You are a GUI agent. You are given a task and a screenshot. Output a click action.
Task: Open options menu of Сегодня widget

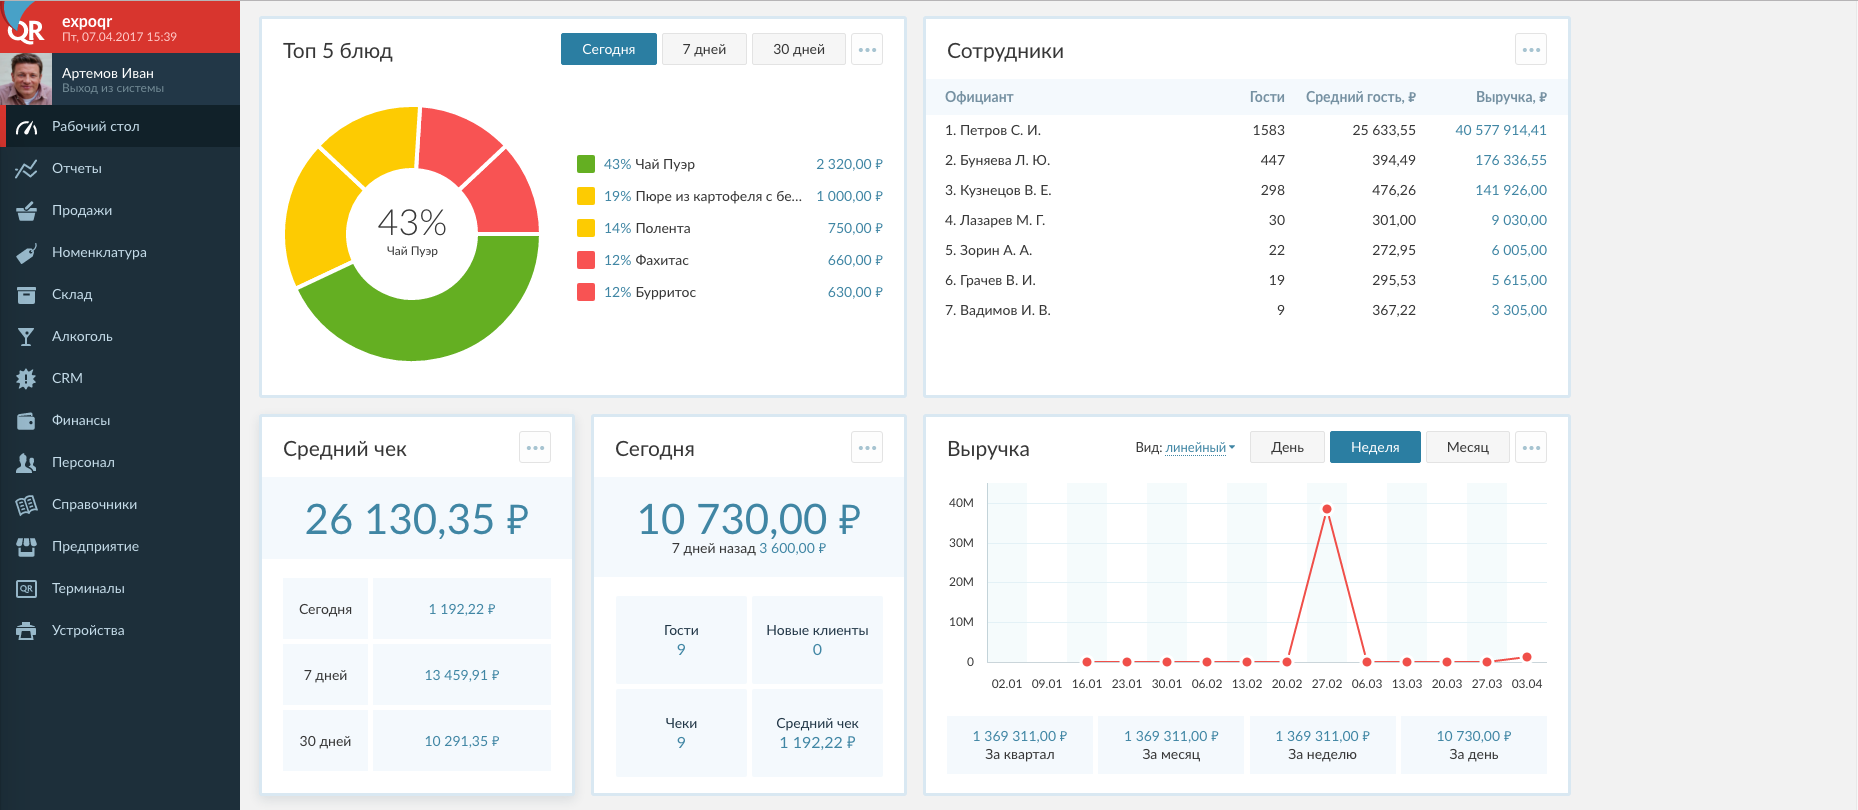tap(867, 447)
